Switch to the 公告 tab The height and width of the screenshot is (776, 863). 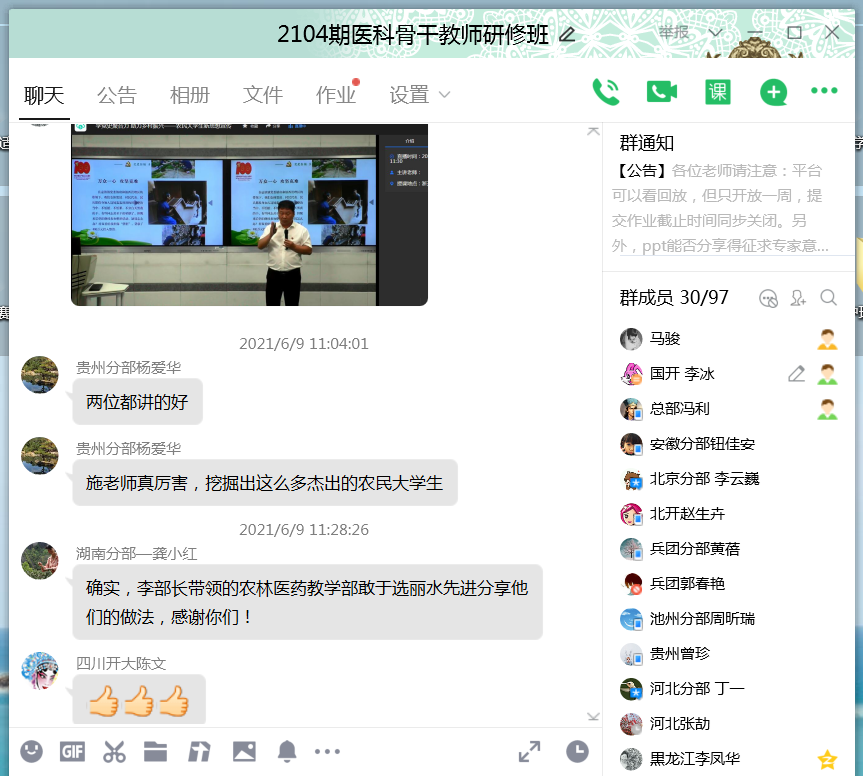coord(116,95)
